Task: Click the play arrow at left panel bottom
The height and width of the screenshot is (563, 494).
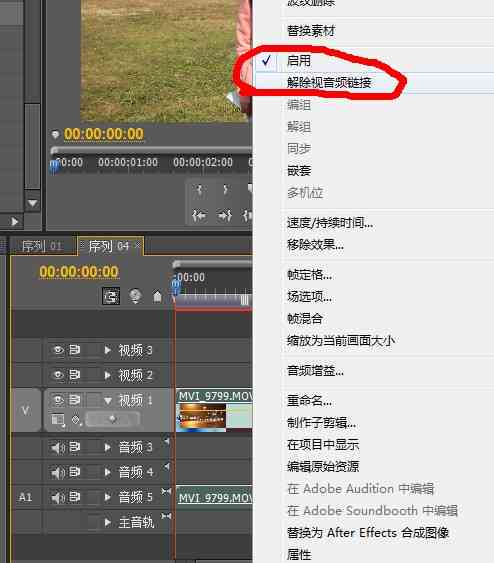Action: point(15,222)
